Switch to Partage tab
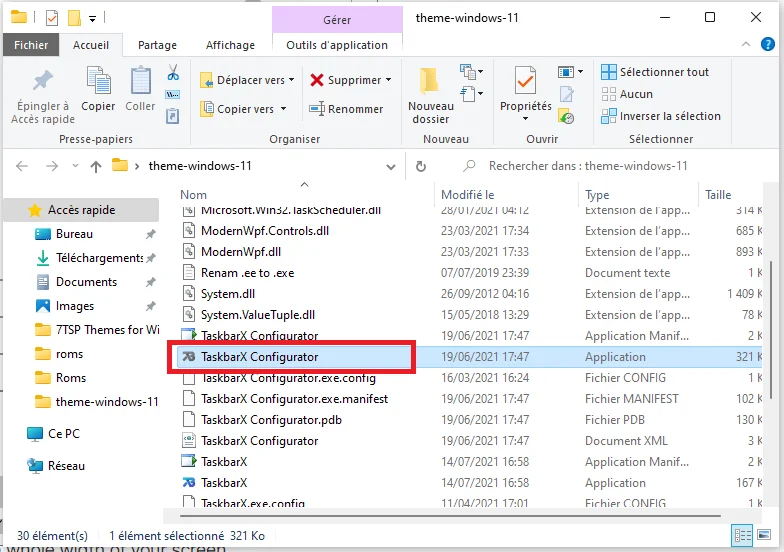This screenshot has width=784, height=552. 158,45
